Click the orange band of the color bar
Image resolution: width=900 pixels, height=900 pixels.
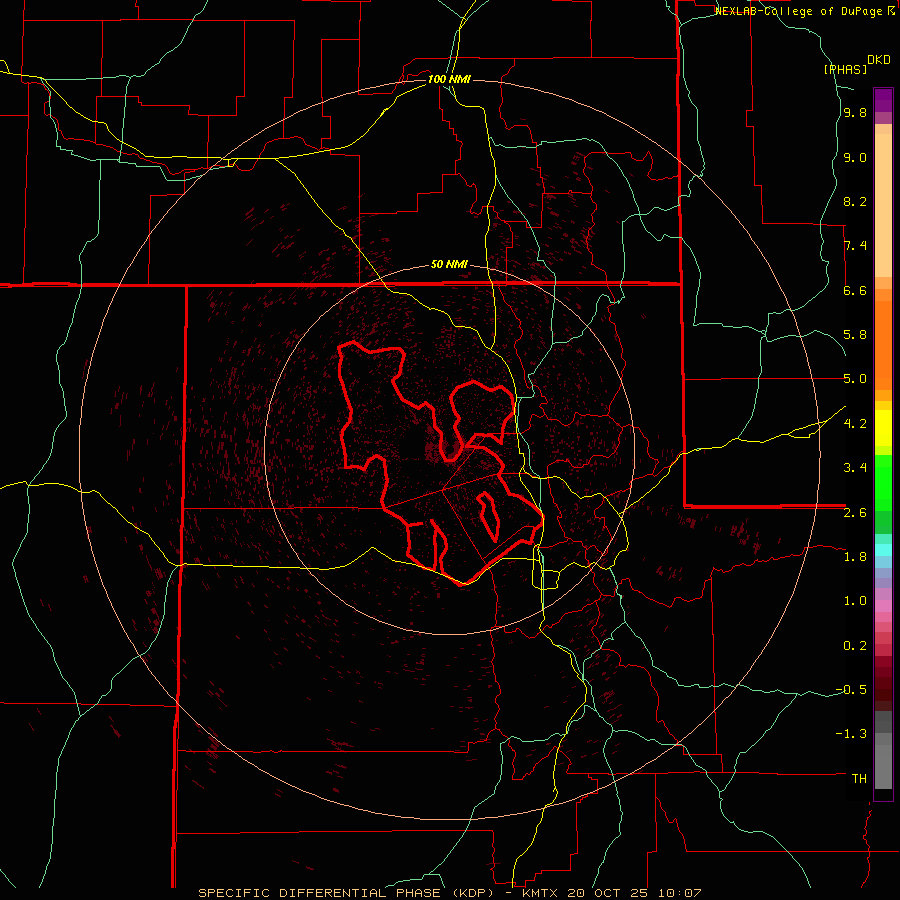883,346
